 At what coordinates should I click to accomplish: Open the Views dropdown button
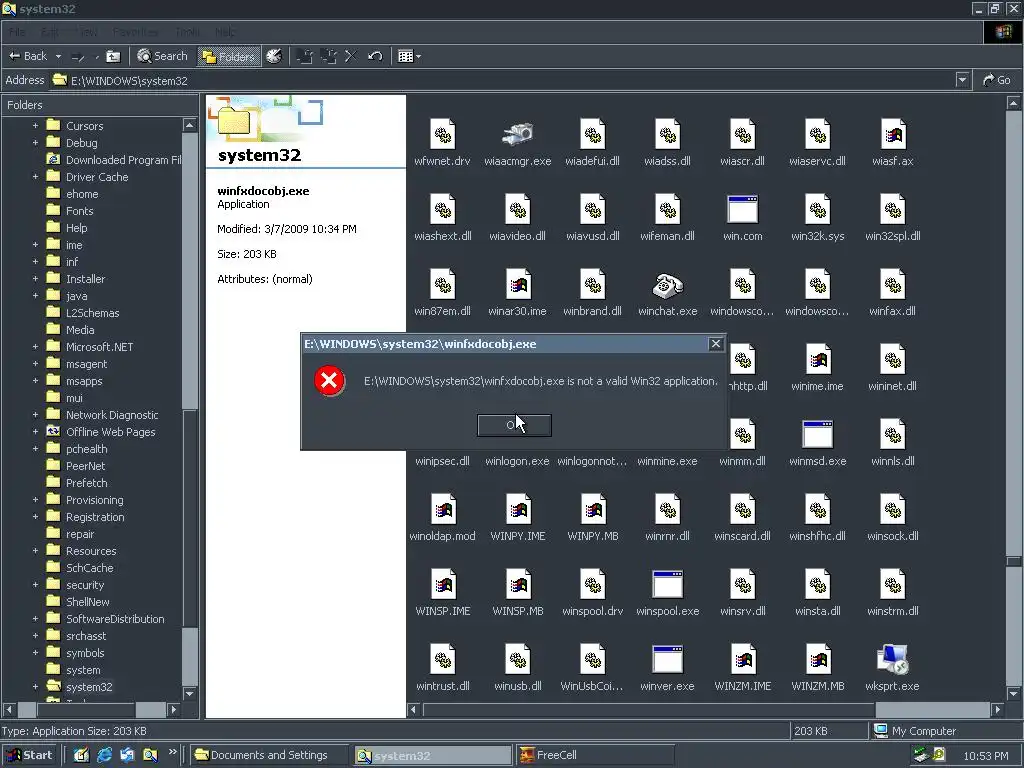coord(409,56)
